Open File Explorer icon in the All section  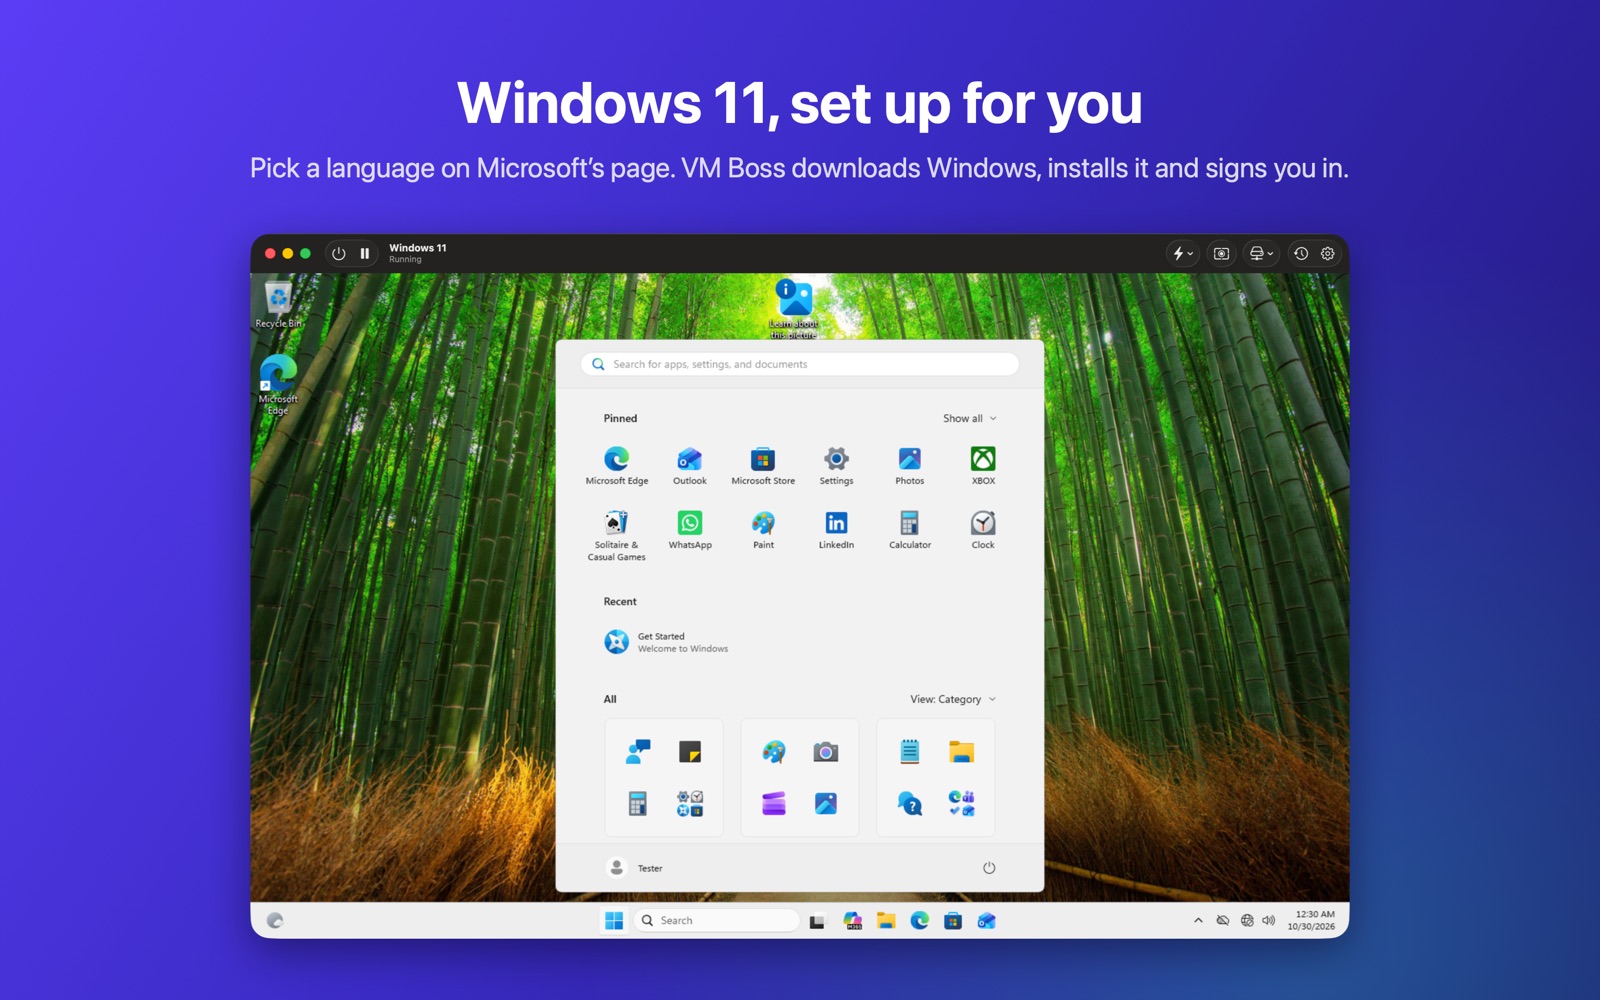pyautogui.click(x=962, y=752)
